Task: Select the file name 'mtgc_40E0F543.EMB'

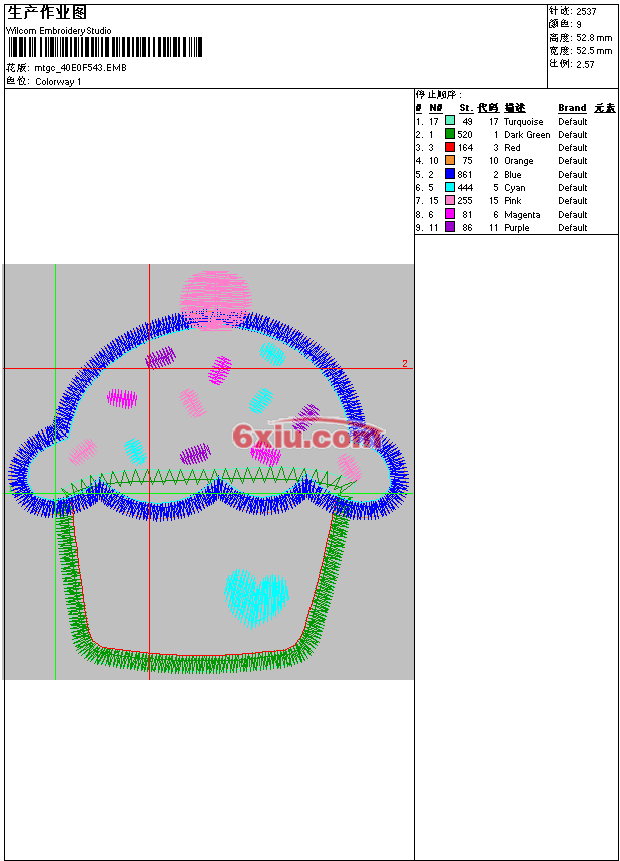Action: 80,68
